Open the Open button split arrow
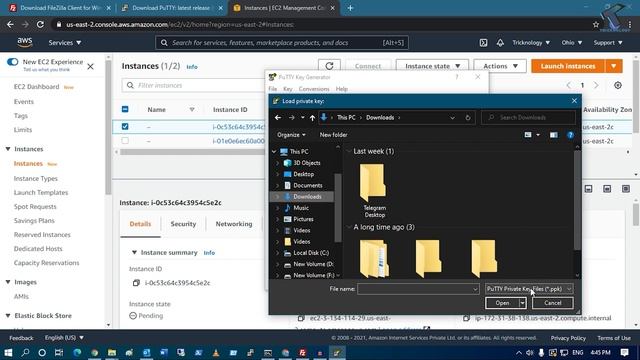 522,303
